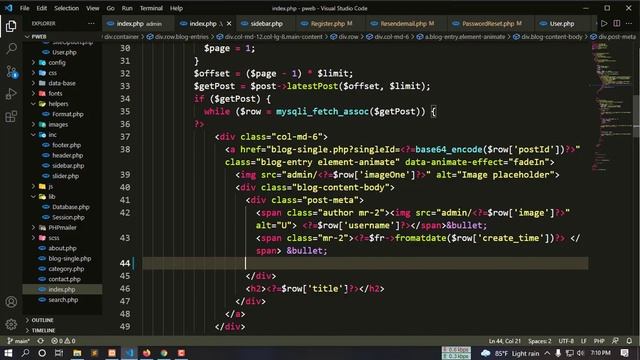
Task: Switch to the index.php admin tab
Action: pyautogui.click(x=139, y=24)
